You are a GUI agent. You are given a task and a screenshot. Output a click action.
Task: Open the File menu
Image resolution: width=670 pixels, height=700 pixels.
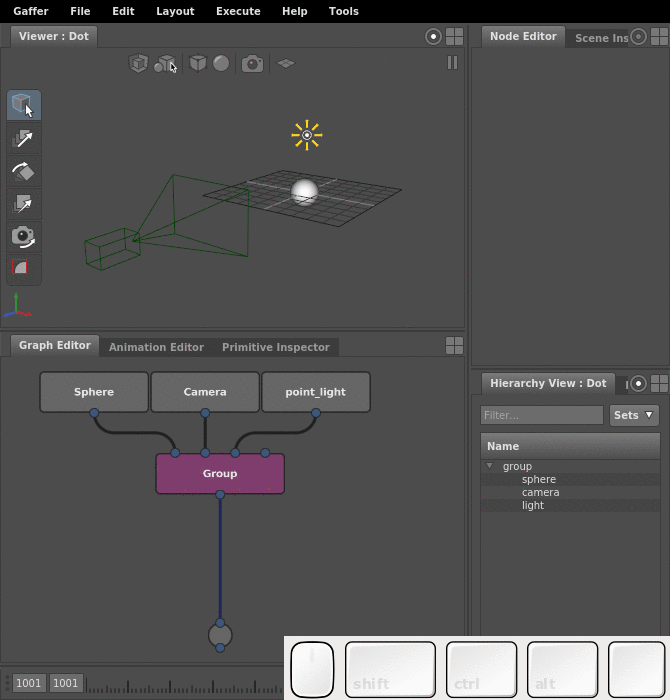80,11
